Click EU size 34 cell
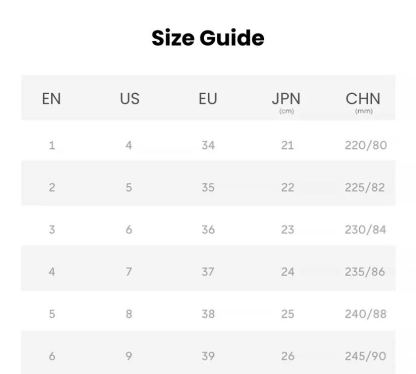Image resolution: width=416 pixels, height=374 pixels. pos(208,145)
